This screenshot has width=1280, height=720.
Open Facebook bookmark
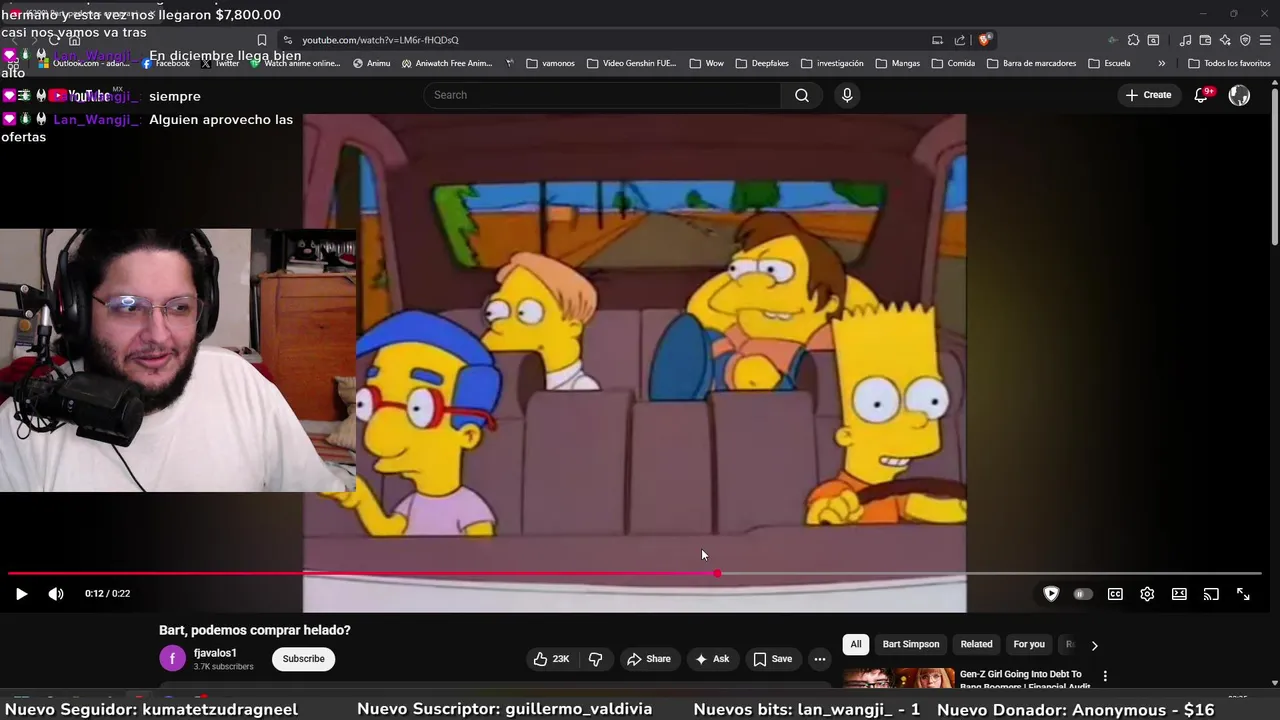pyautogui.click(x=166, y=63)
